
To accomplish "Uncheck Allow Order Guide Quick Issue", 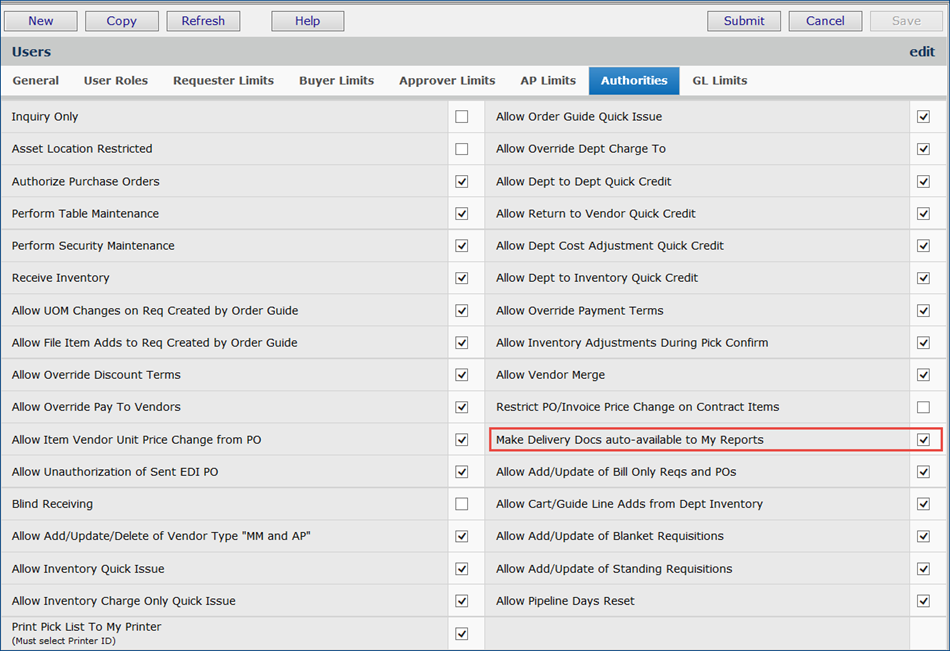I will point(923,117).
